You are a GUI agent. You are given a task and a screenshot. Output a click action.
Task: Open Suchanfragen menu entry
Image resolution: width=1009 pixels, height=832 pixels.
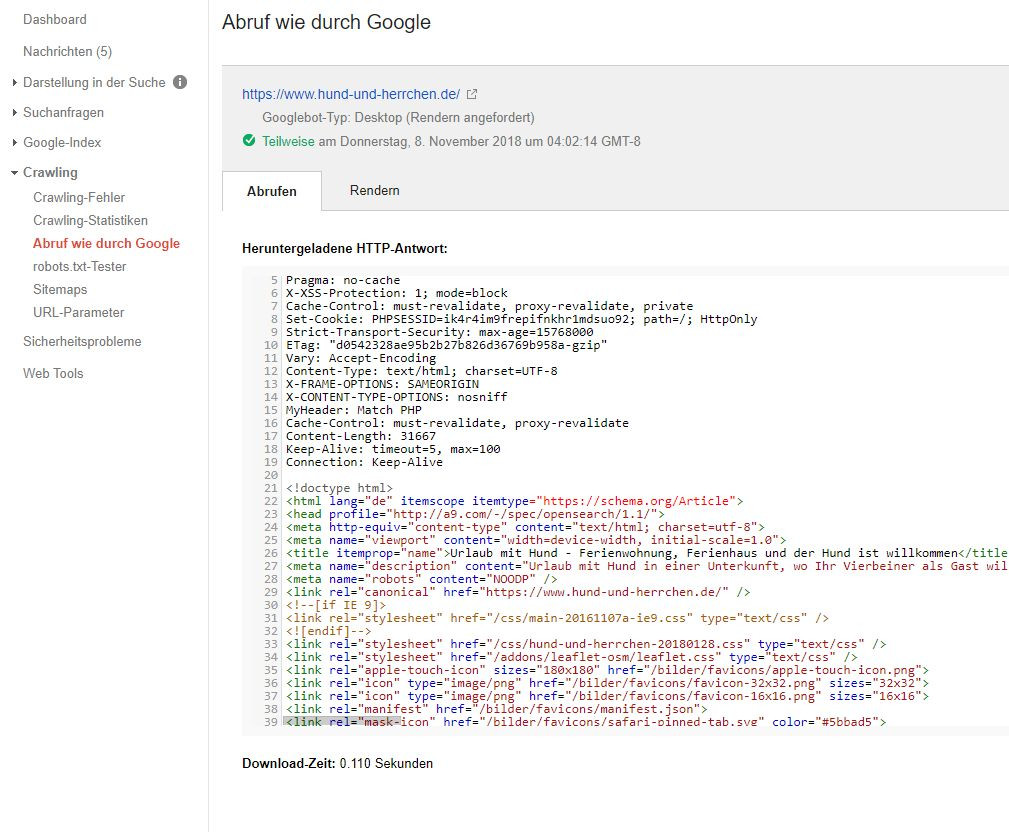63,113
